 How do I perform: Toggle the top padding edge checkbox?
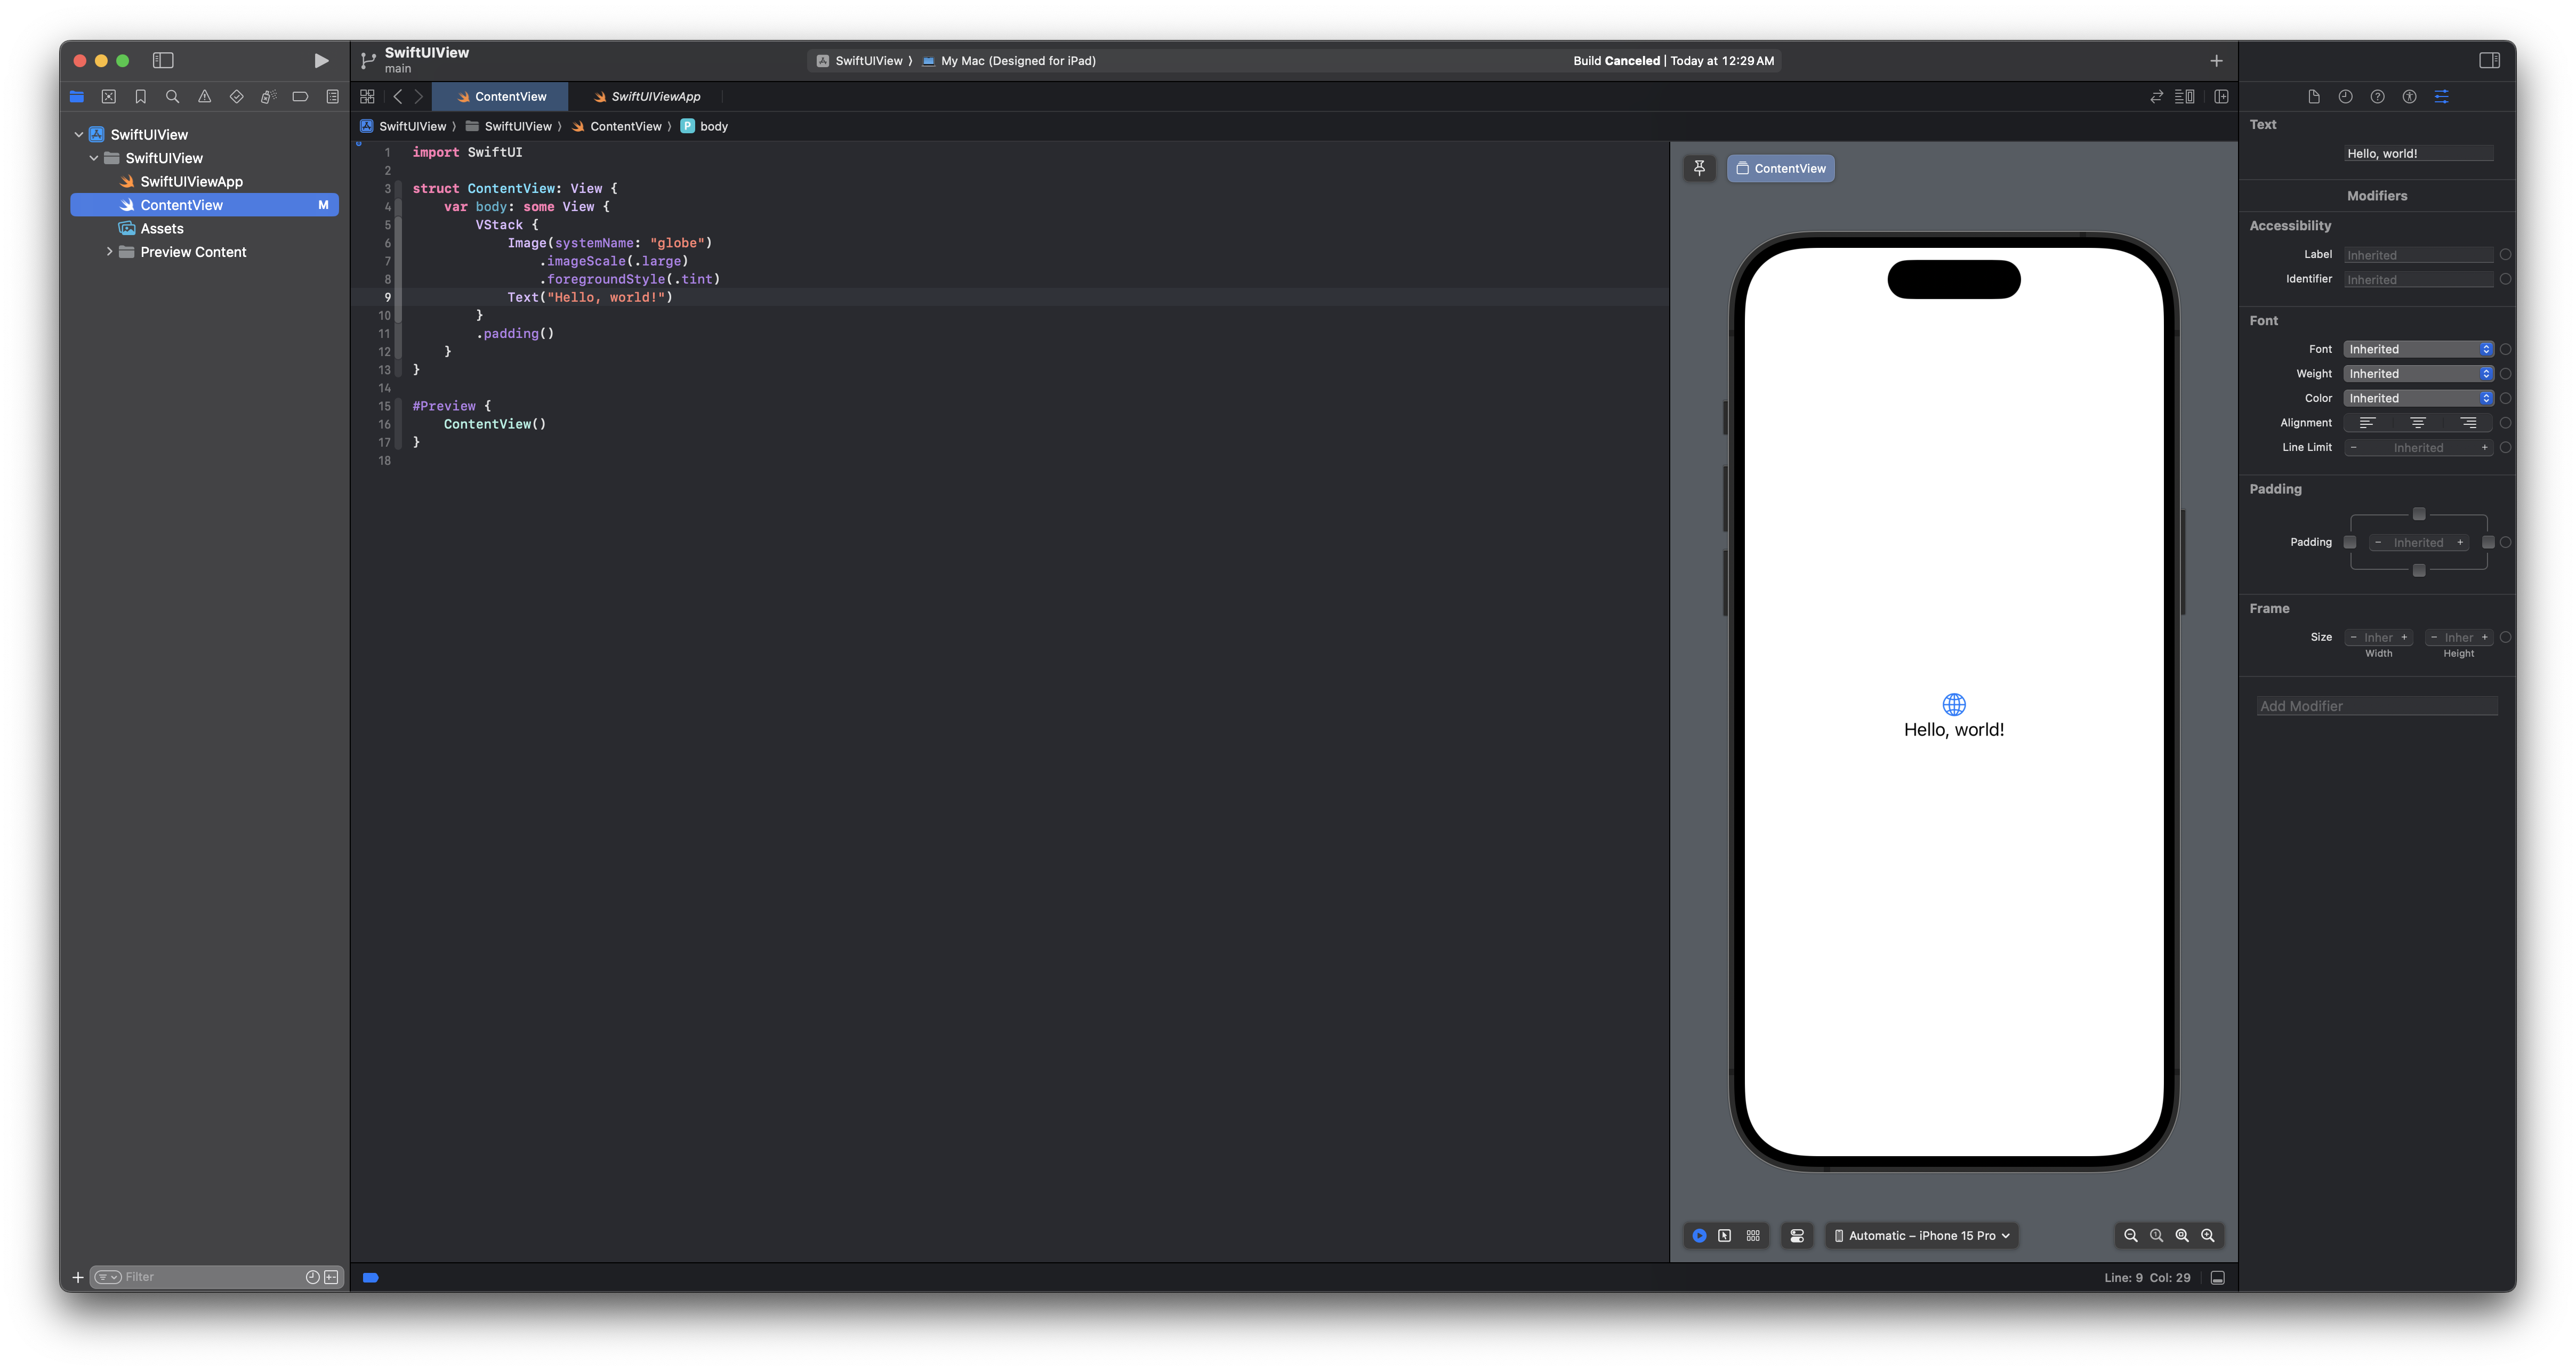tap(2418, 514)
